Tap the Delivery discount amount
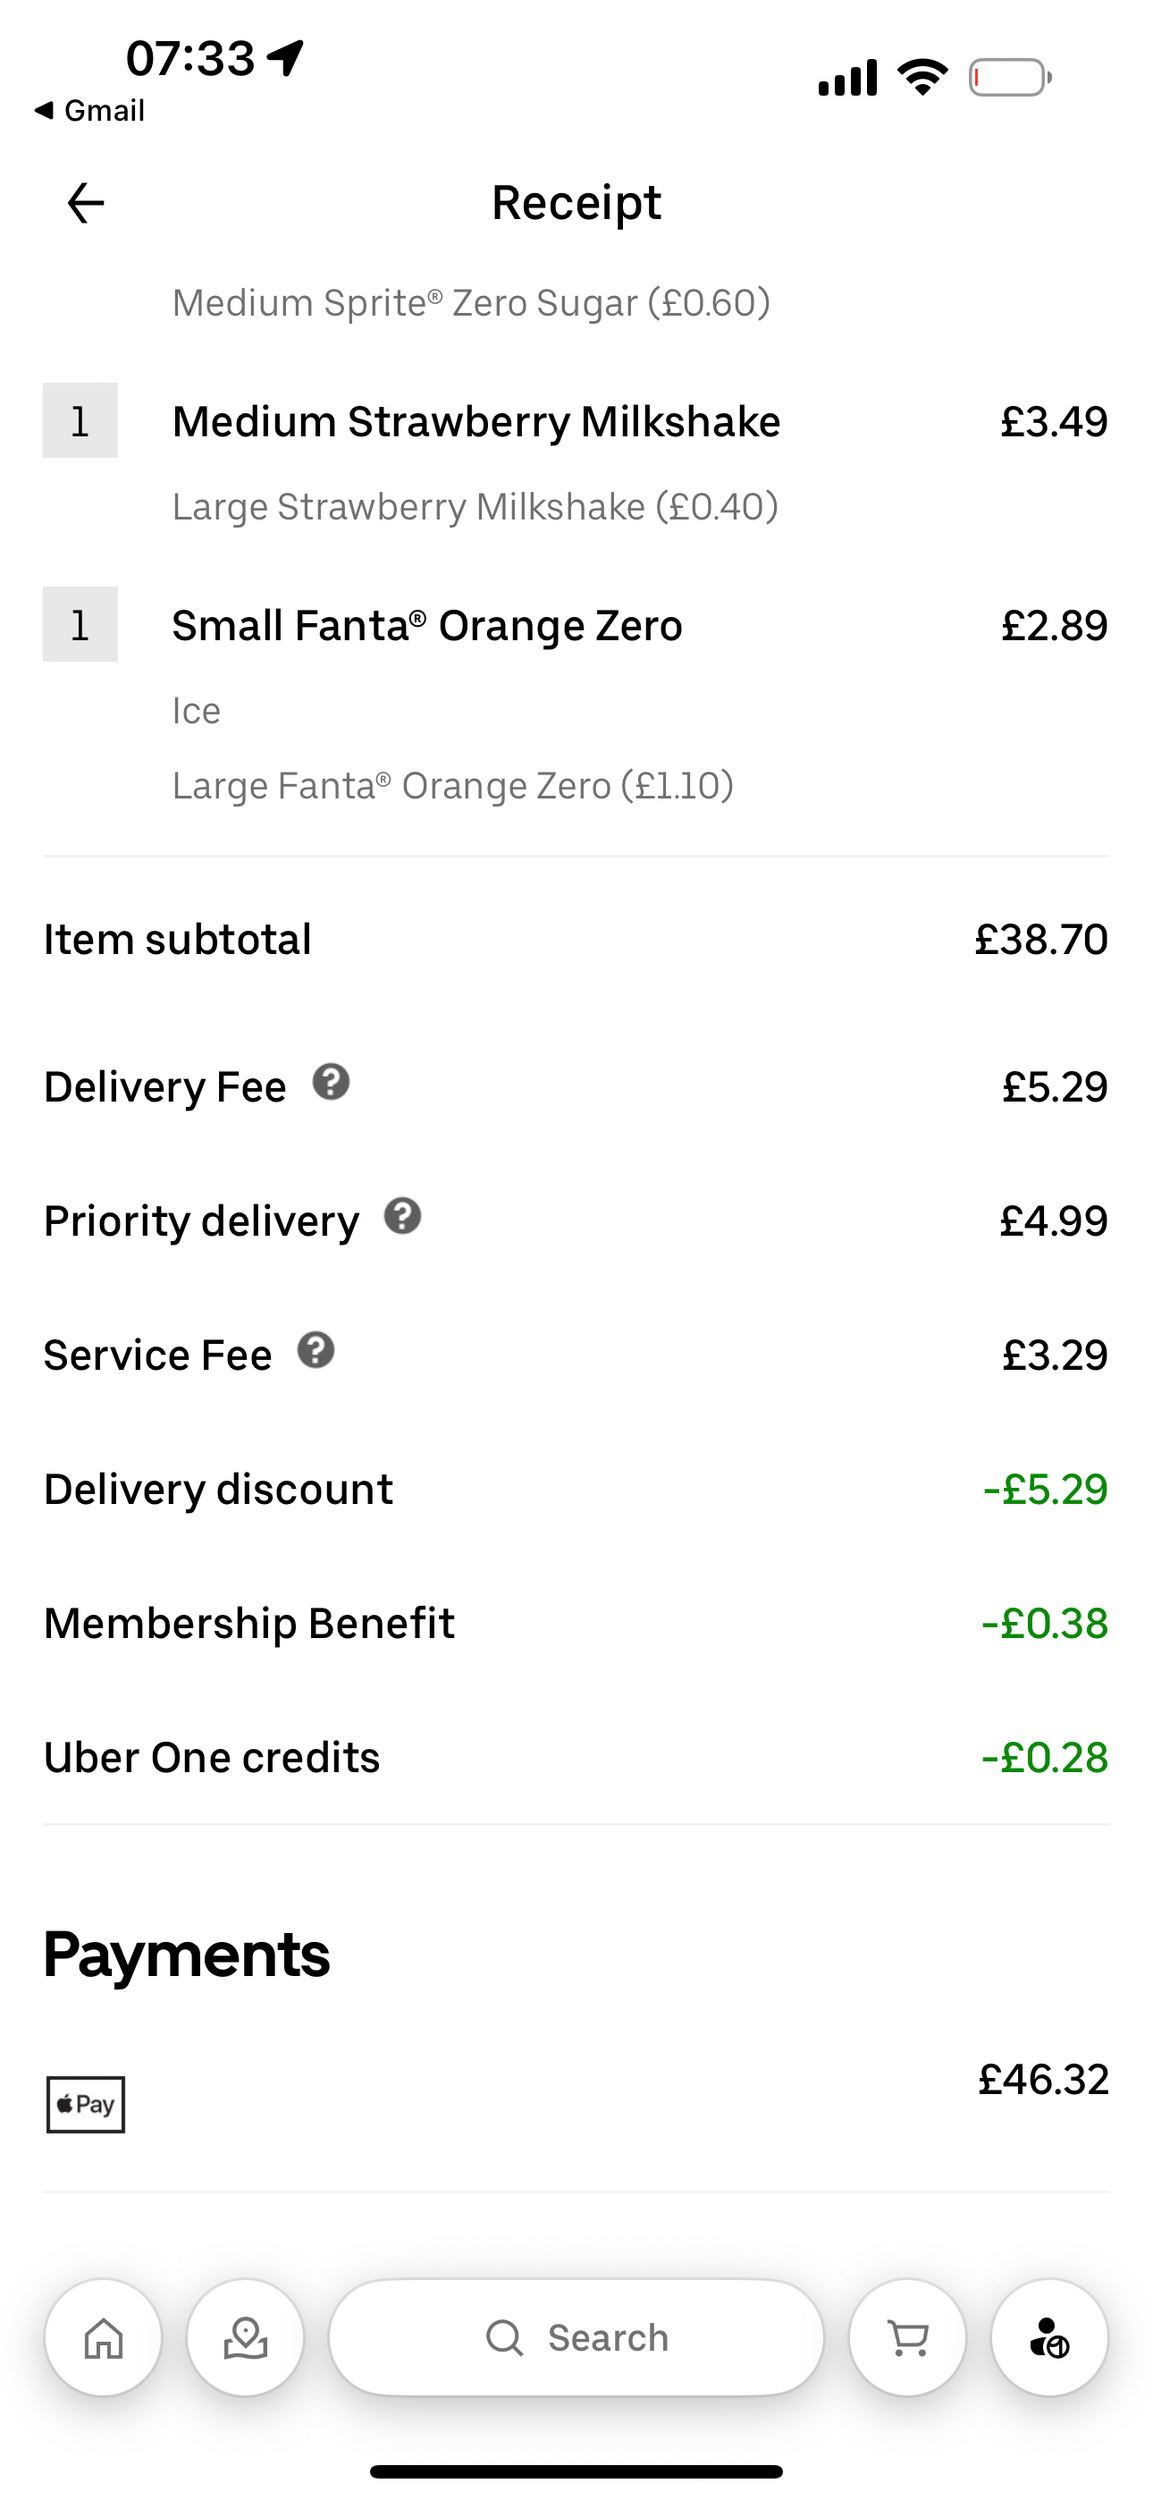This screenshot has width=1153, height=2500. pos(1045,1489)
